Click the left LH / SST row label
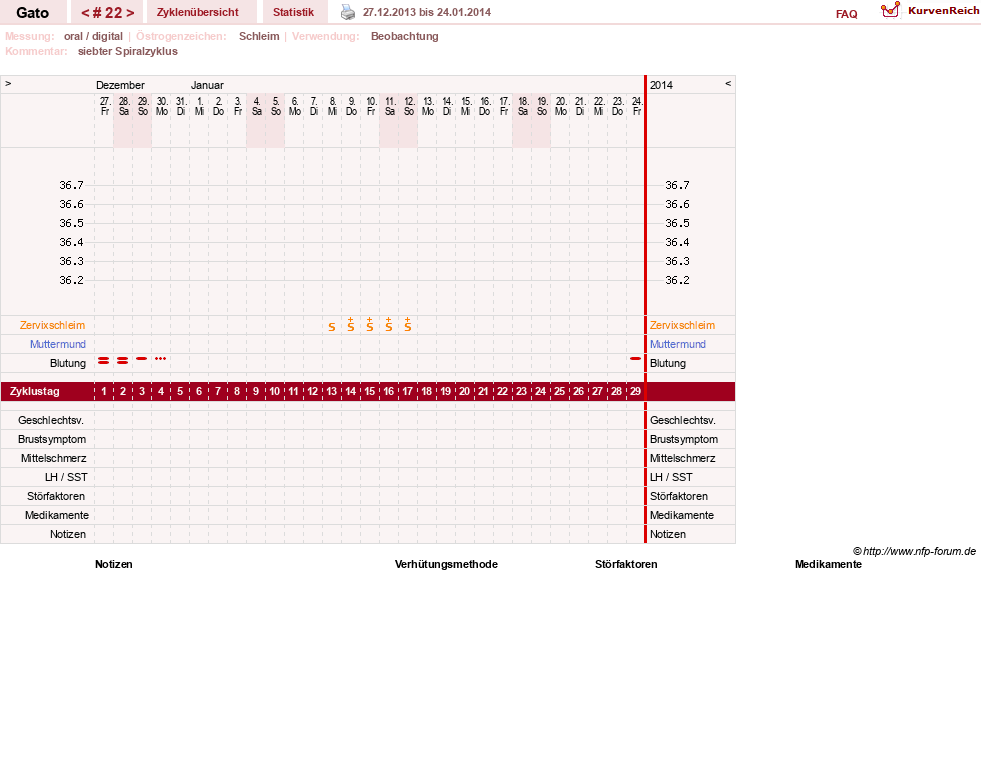The image size is (981, 783). [x=66, y=477]
